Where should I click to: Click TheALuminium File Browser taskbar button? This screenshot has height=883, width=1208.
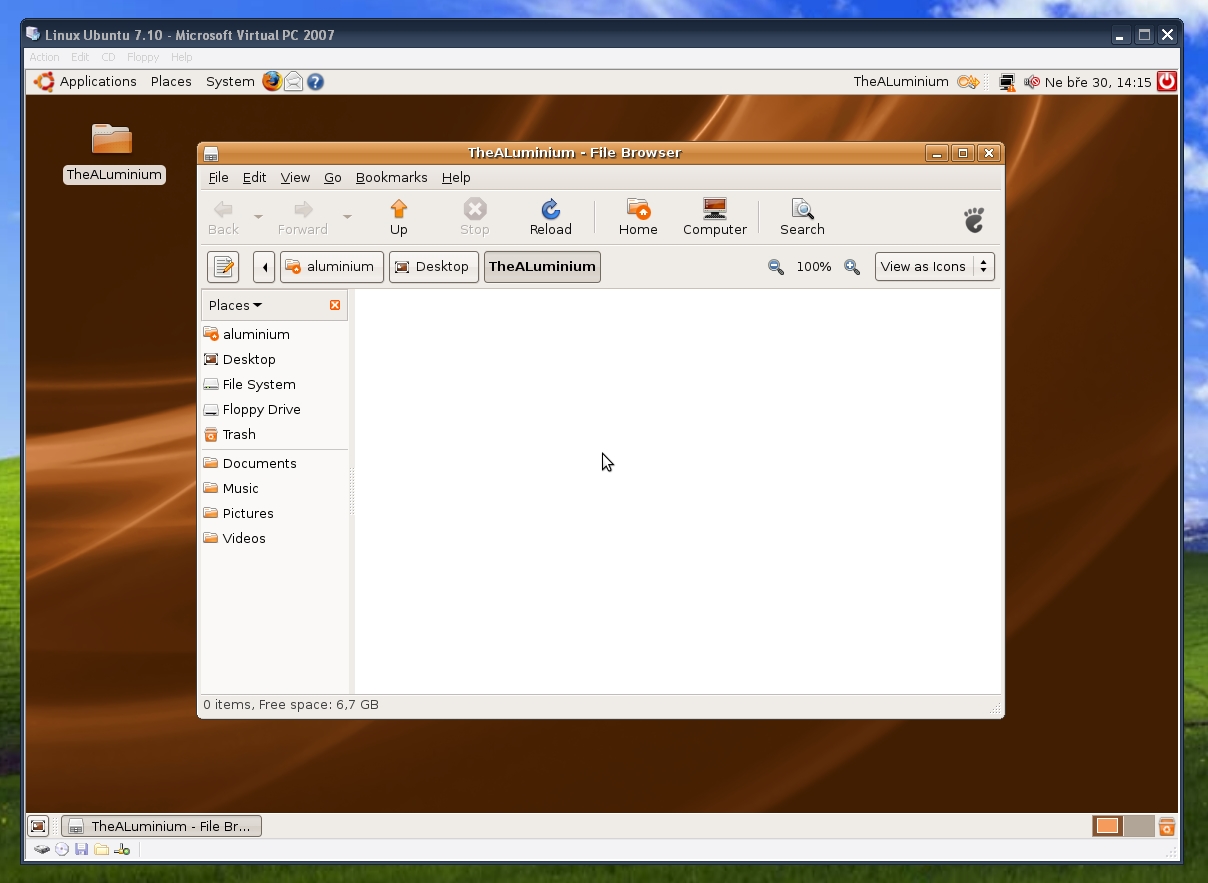161,826
